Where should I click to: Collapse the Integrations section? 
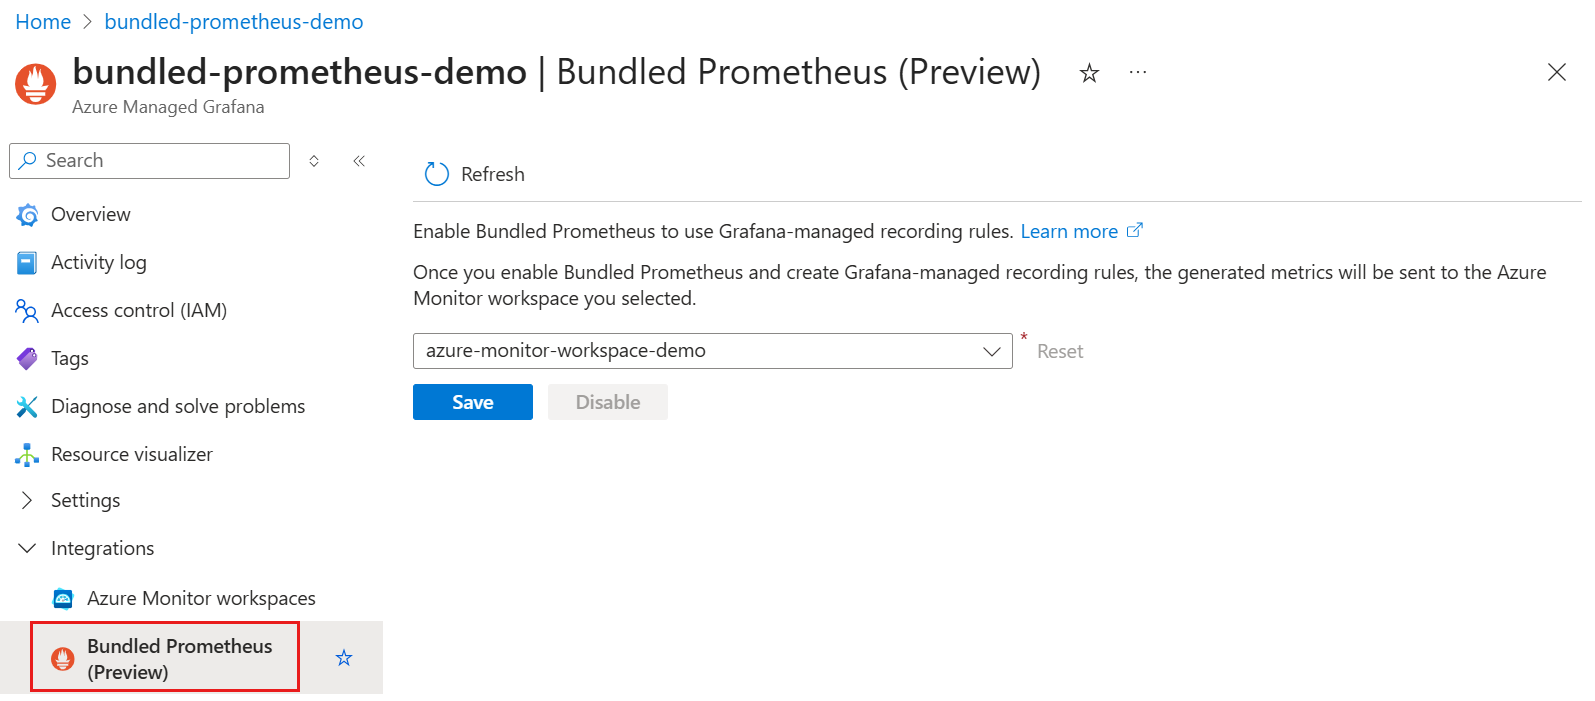click(x=26, y=548)
